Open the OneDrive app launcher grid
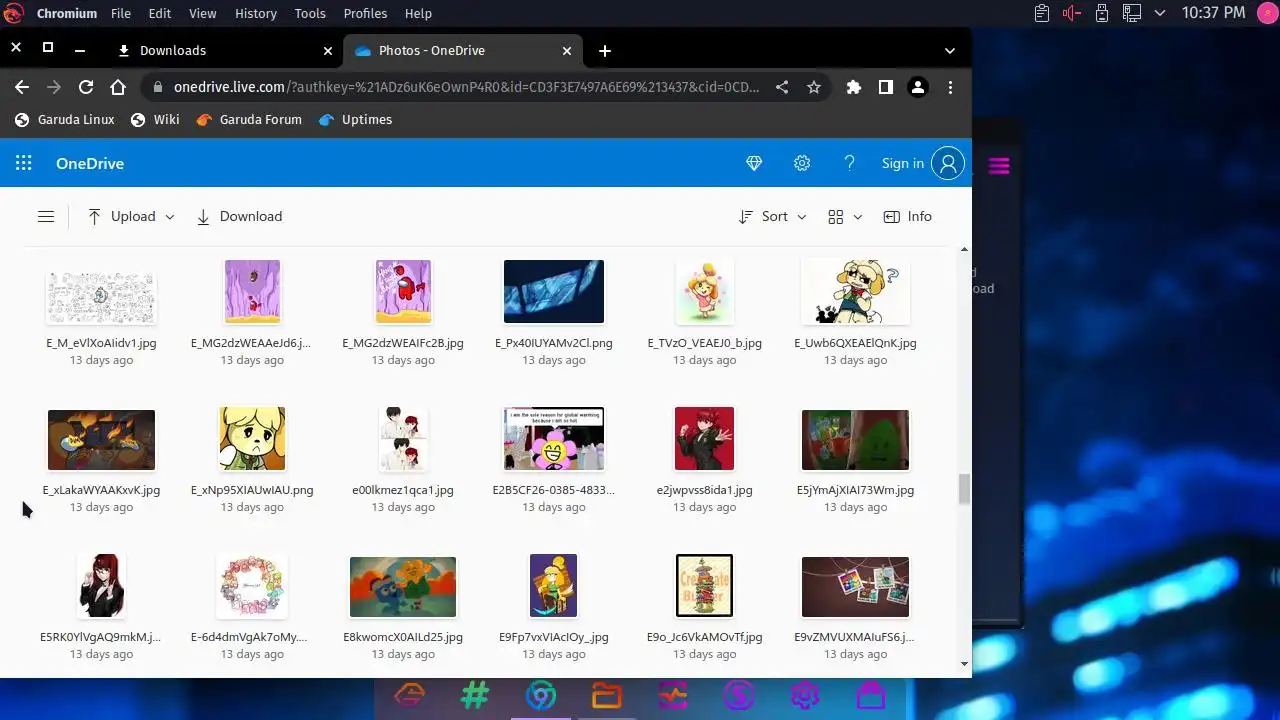Screen dimensions: 1280x720 pos(24,163)
